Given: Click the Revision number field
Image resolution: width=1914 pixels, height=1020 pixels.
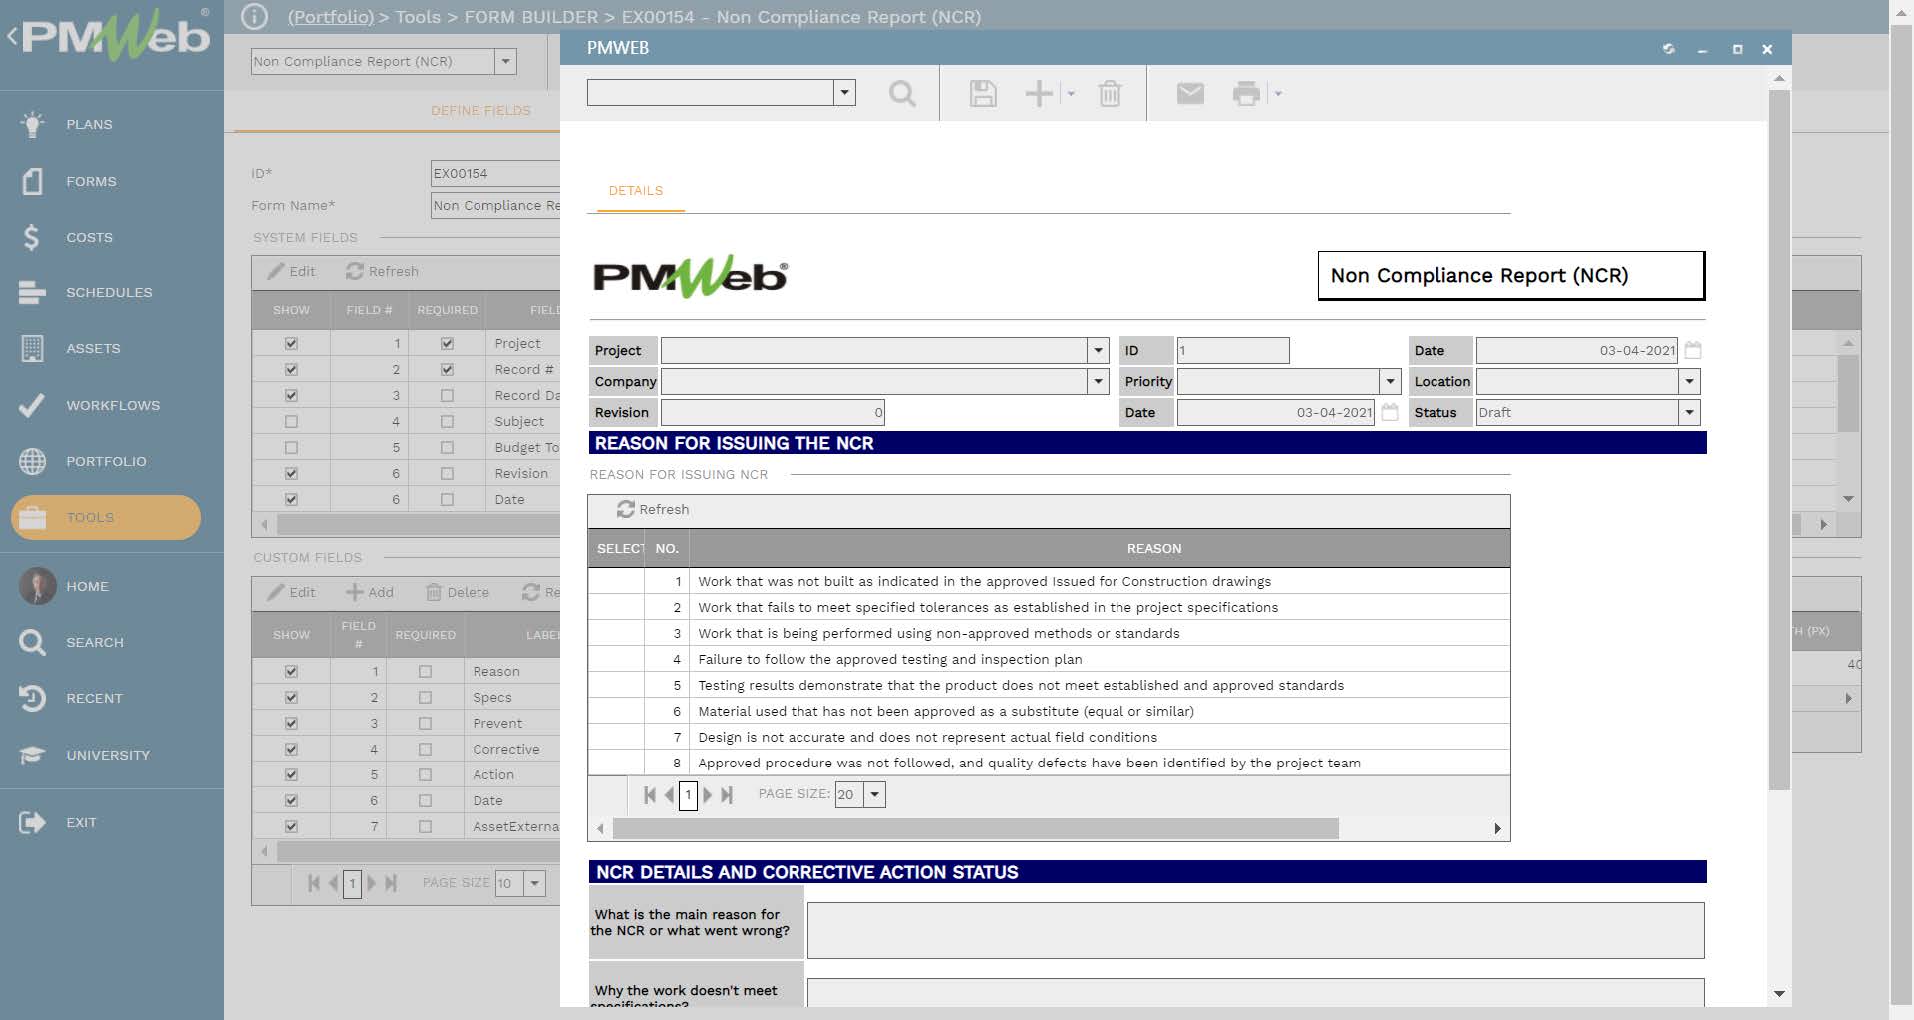Looking at the screenshot, I should 772,412.
